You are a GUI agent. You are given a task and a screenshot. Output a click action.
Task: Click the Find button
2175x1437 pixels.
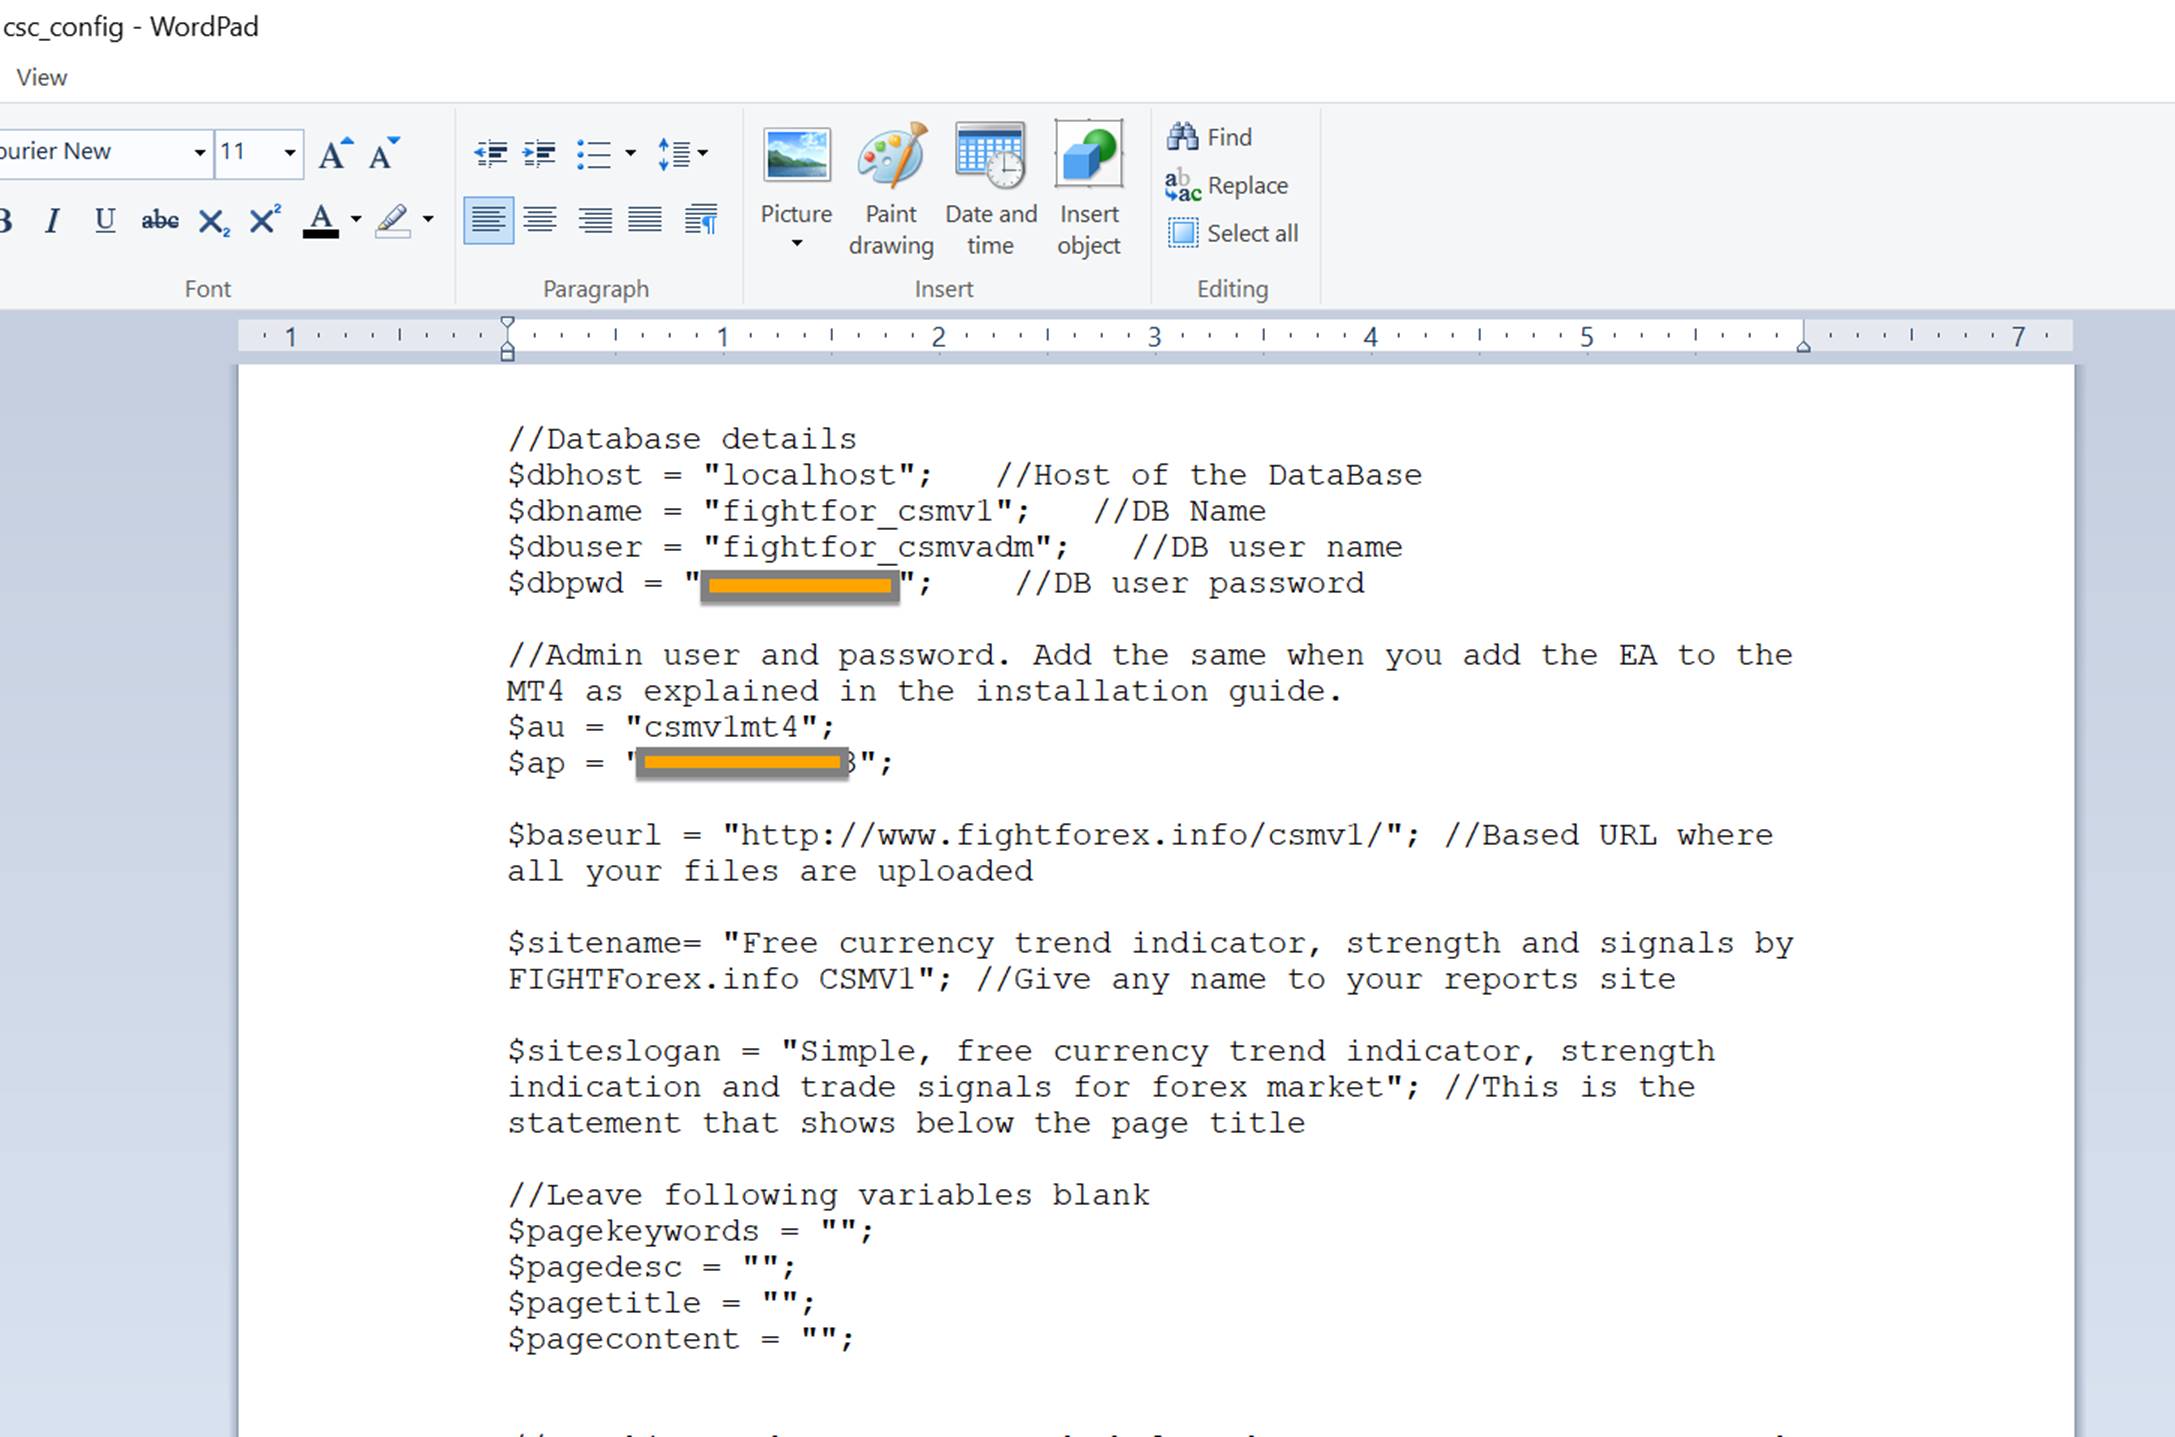[1209, 137]
